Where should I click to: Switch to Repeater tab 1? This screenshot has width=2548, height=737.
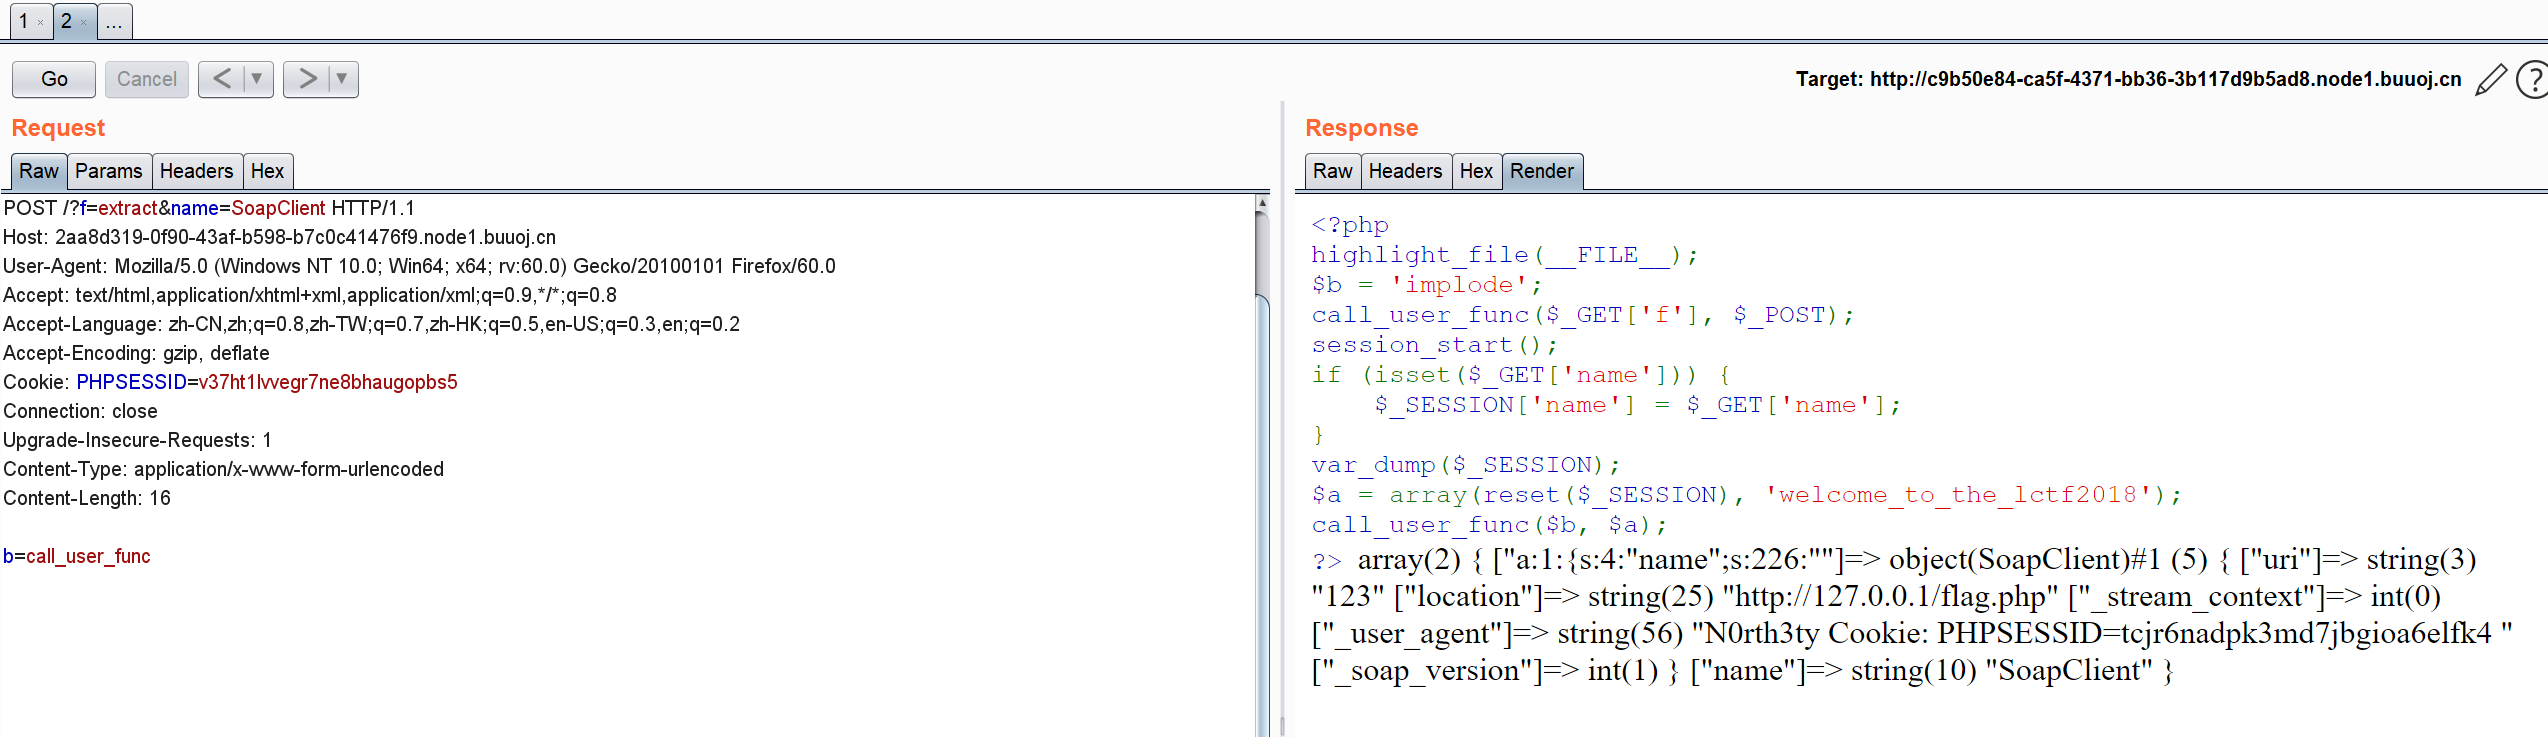[24, 21]
